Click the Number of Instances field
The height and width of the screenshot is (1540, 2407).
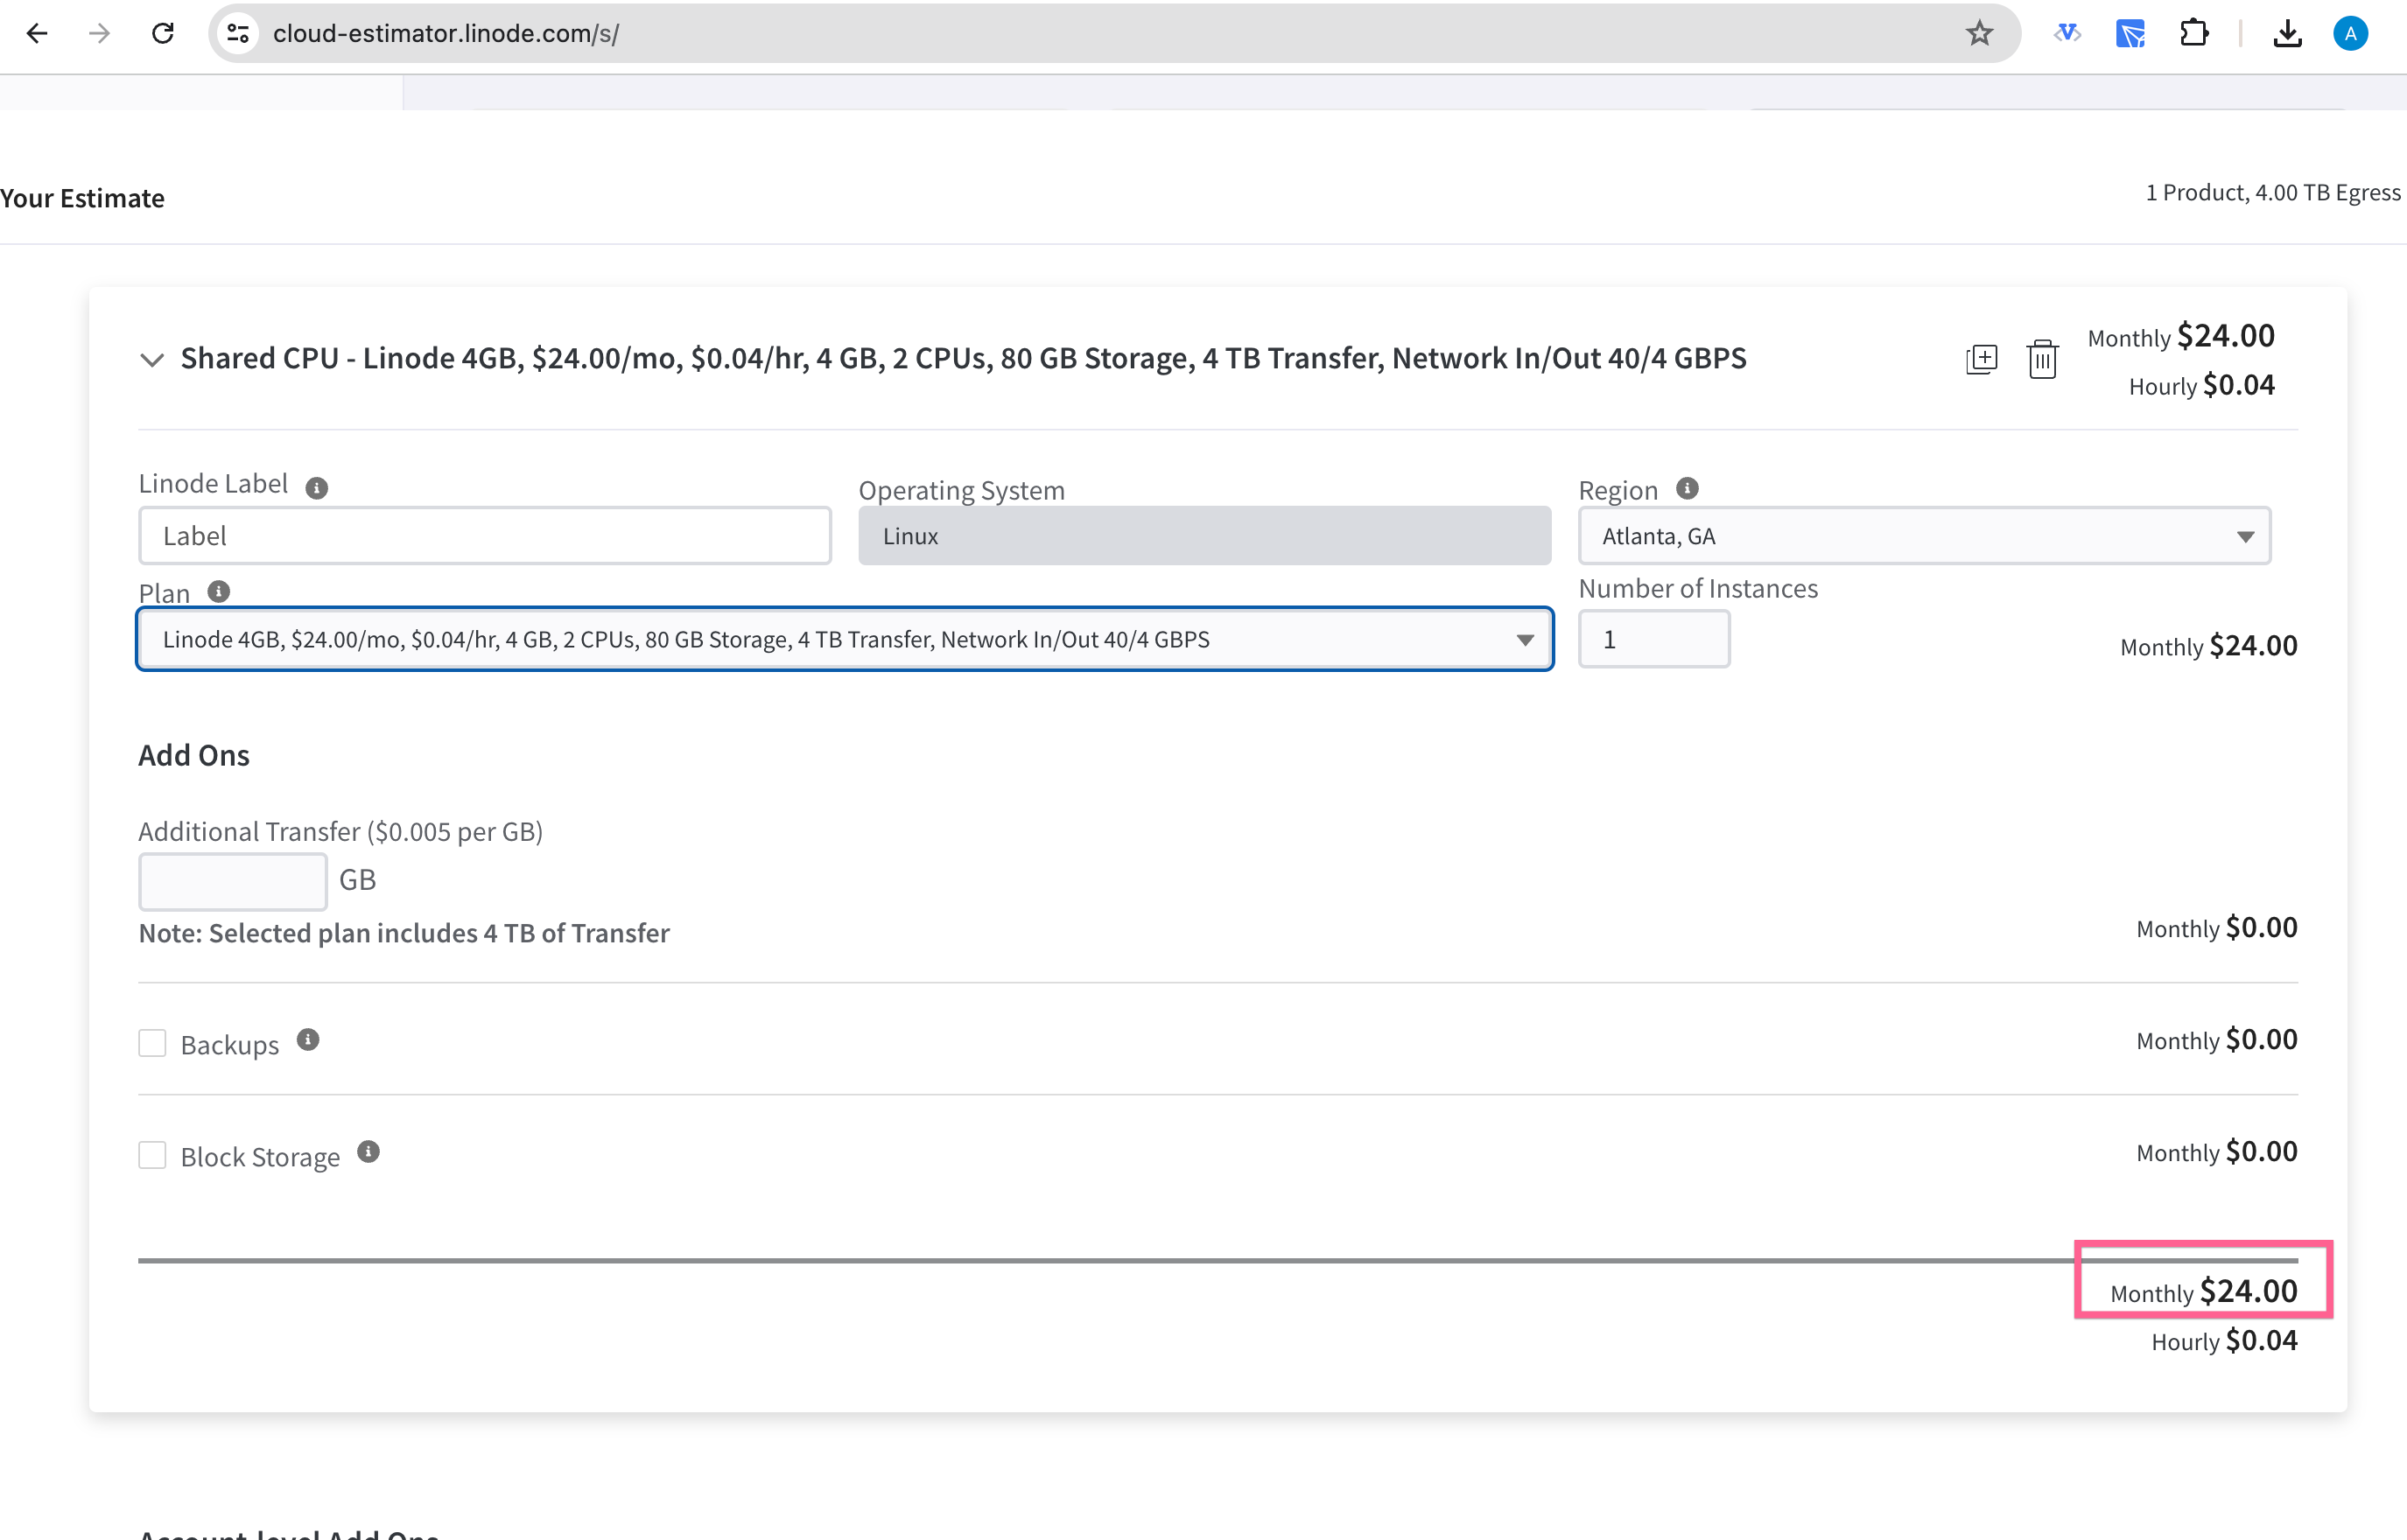[x=1653, y=638]
